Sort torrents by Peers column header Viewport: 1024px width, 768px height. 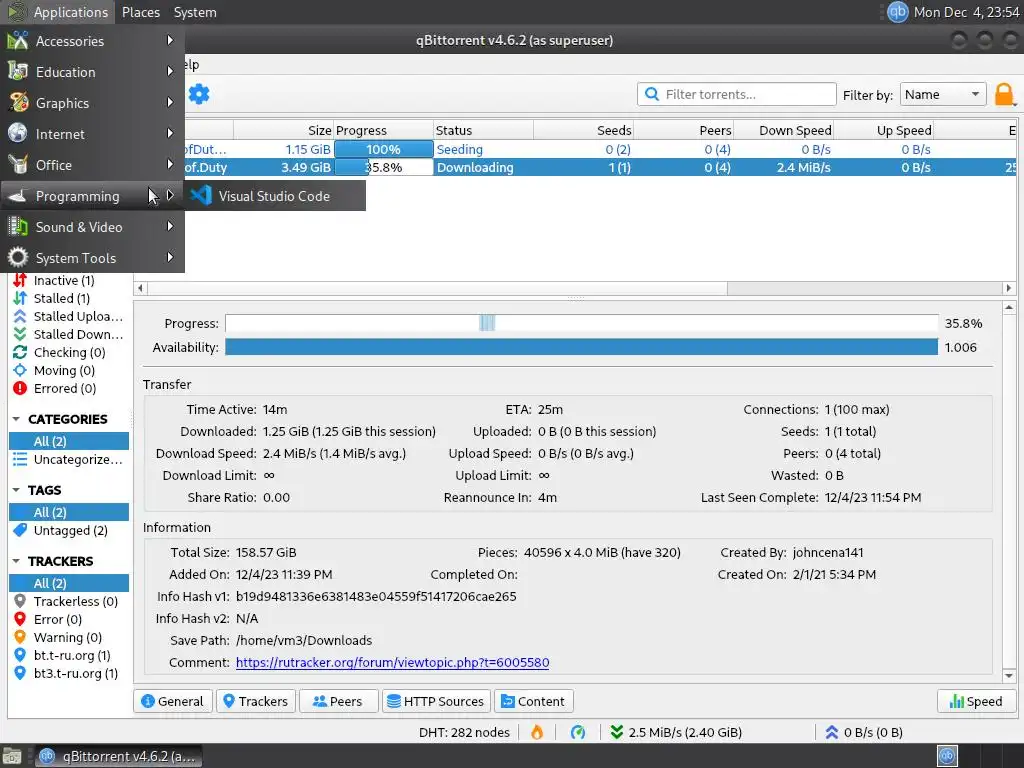click(x=684, y=130)
